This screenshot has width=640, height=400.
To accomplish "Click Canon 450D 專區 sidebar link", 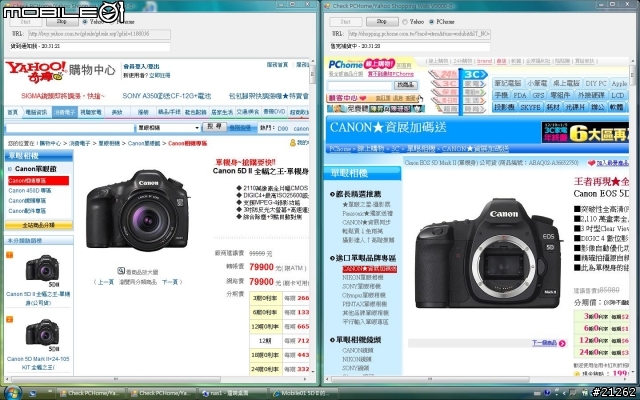I will tap(30, 191).
